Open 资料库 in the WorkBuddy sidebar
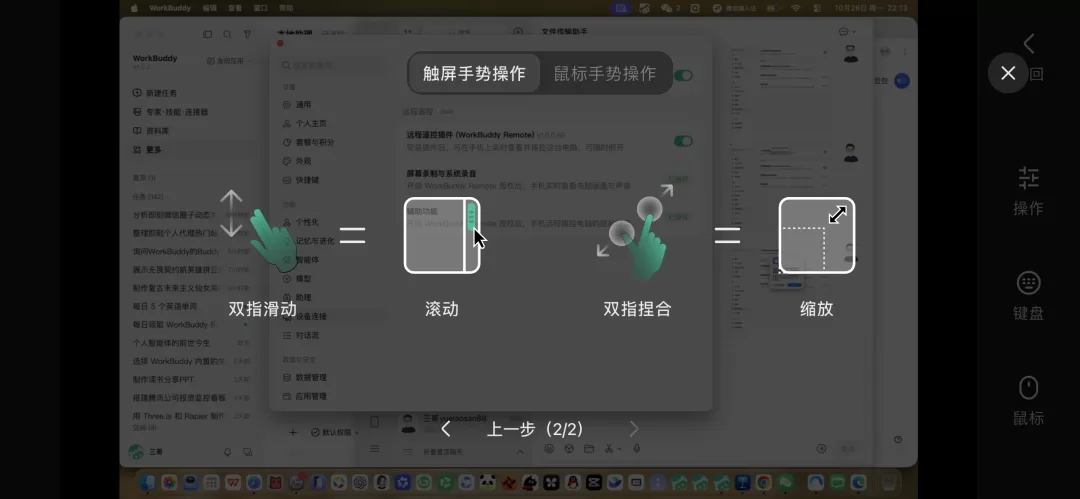Viewport: 1080px width, 499px height. tap(152, 131)
